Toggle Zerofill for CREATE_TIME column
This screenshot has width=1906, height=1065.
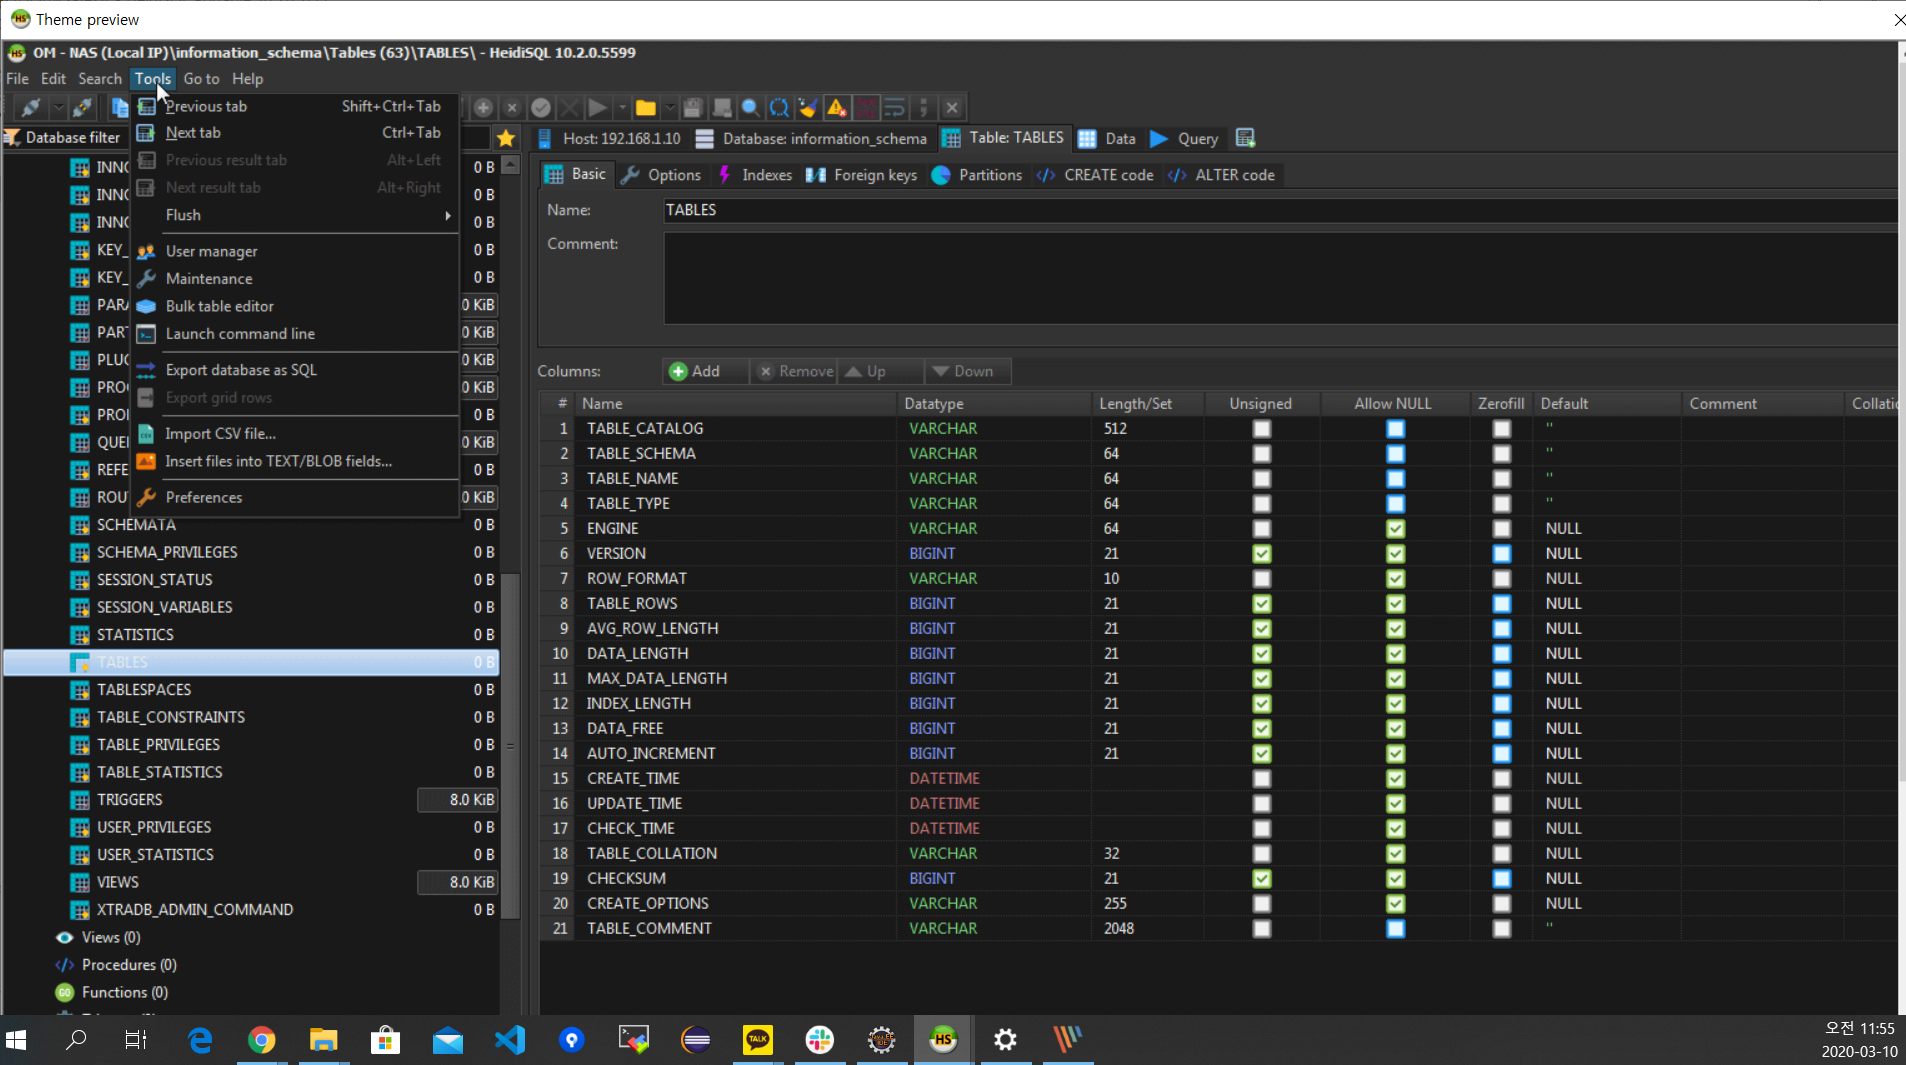pos(1501,779)
